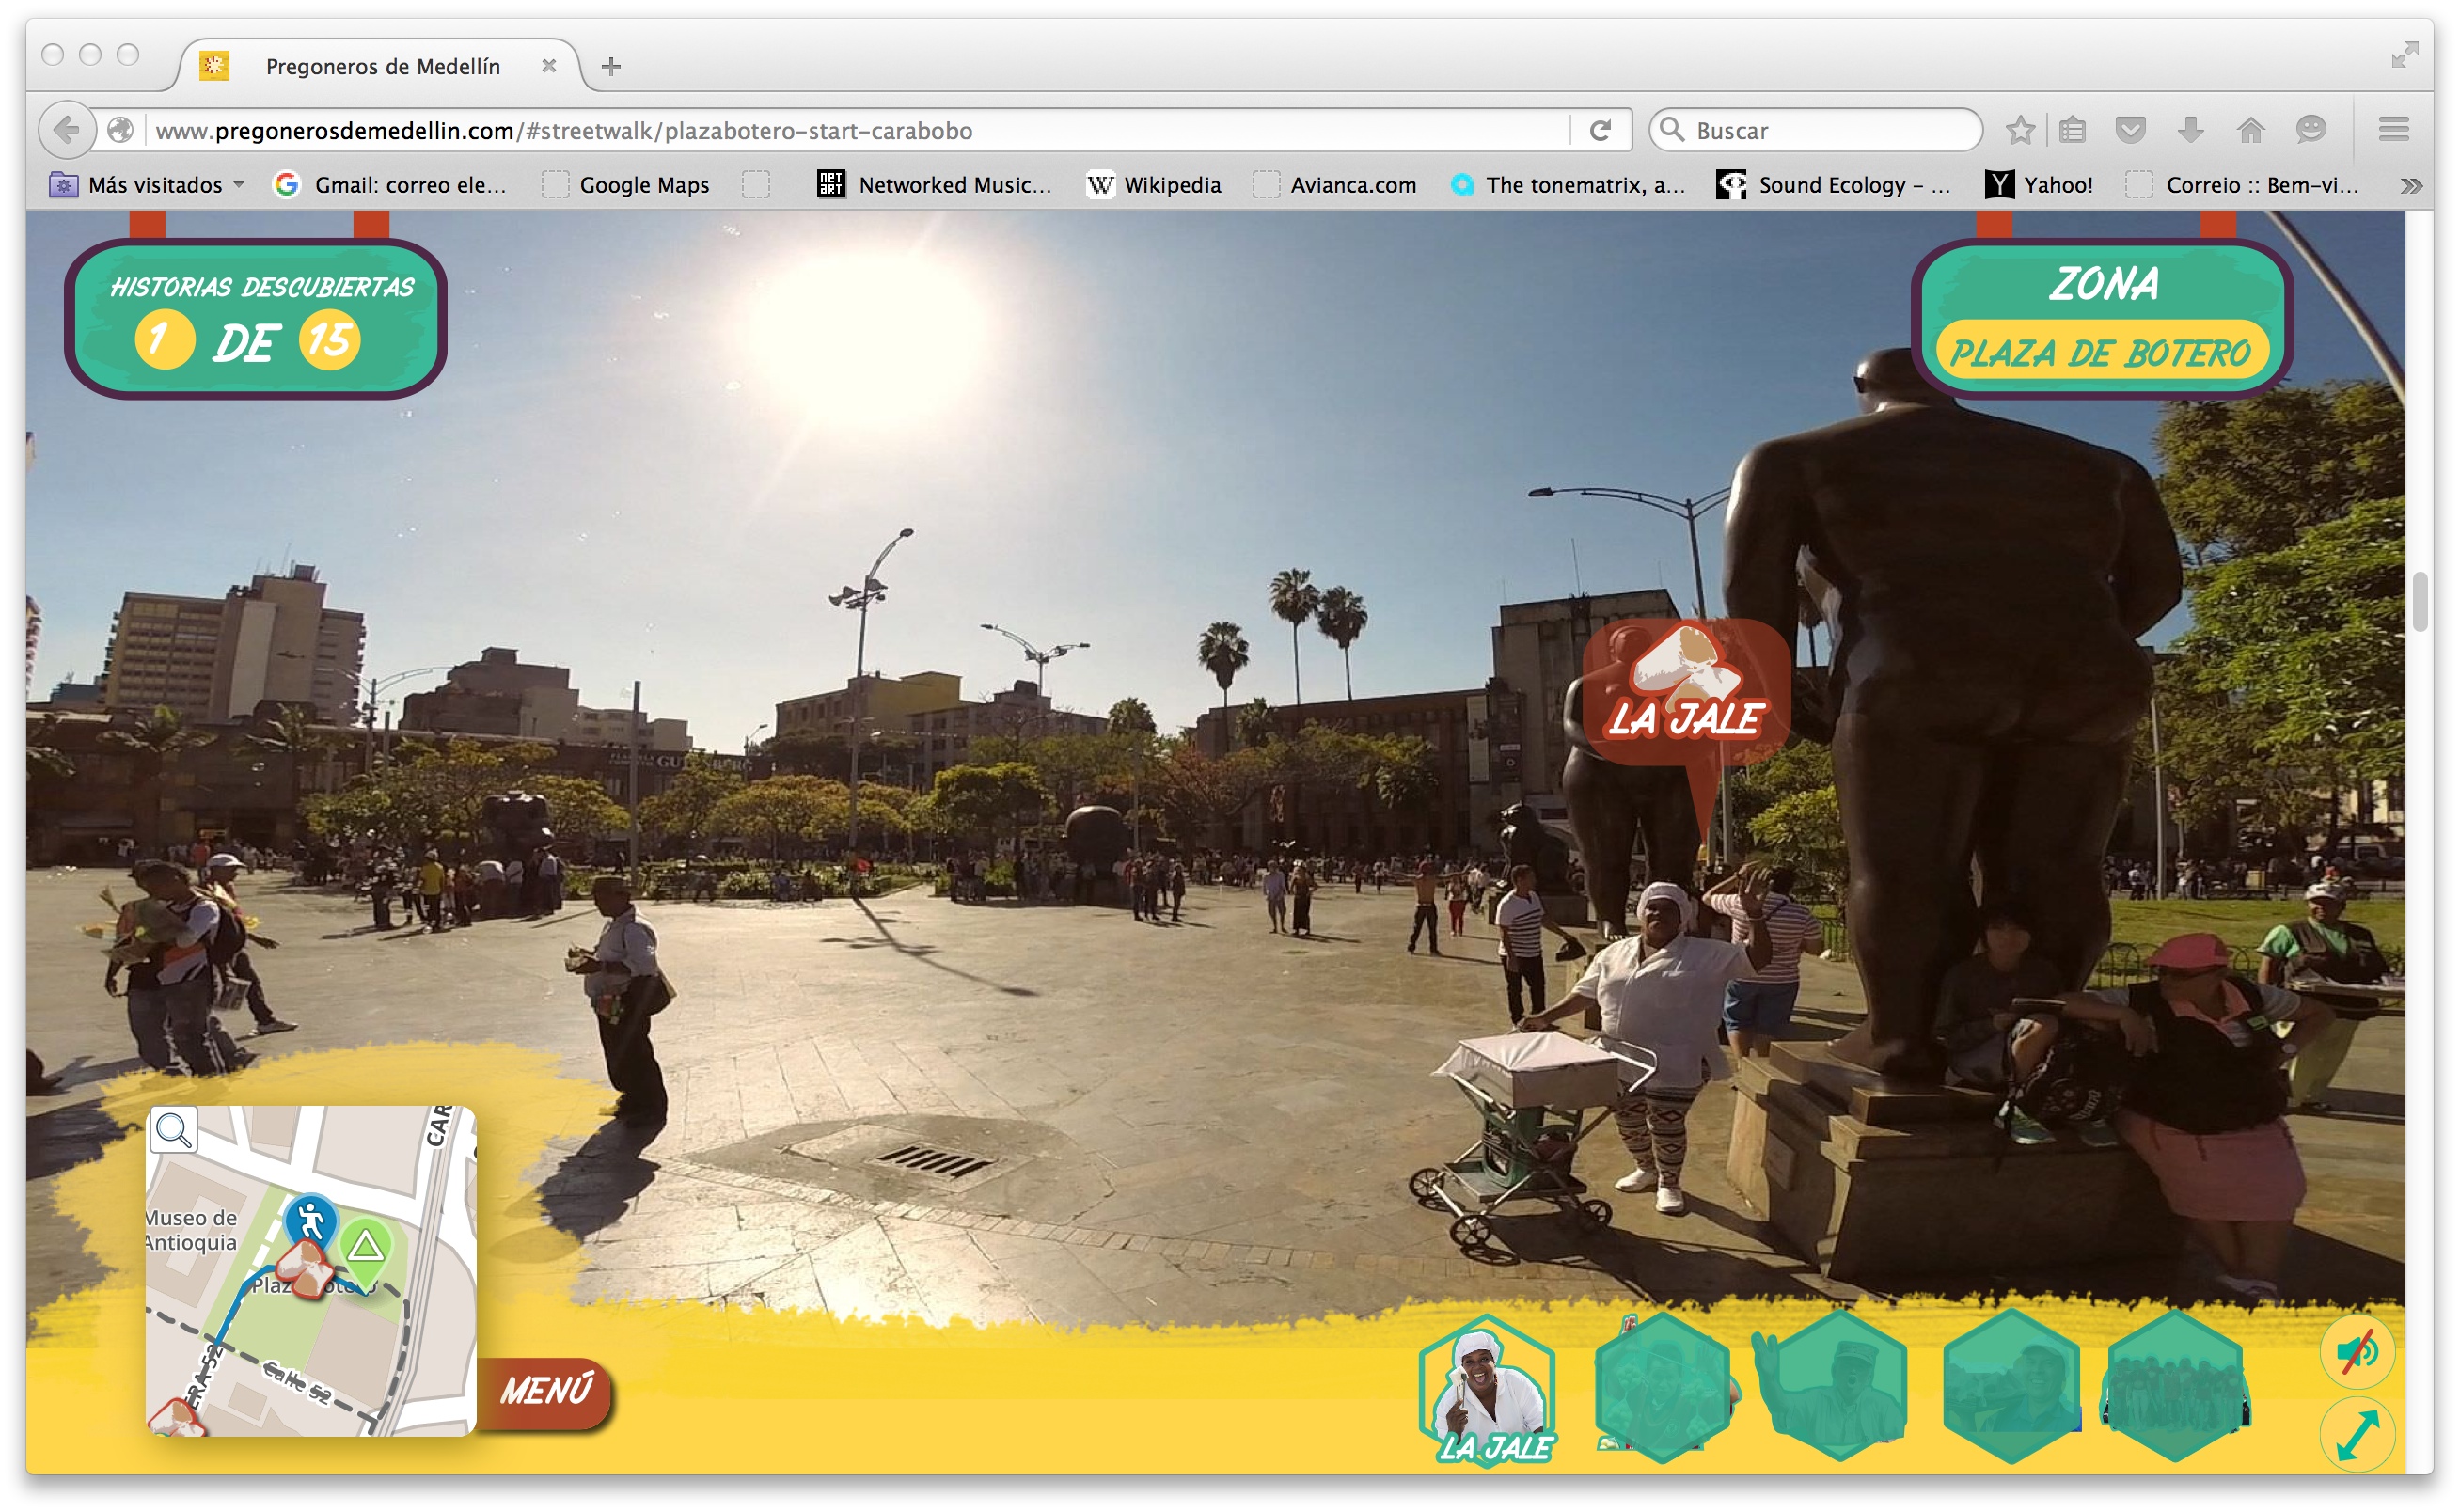
Task: Reload the page with the refresh icon
Action: pyautogui.click(x=1600, y=130)
